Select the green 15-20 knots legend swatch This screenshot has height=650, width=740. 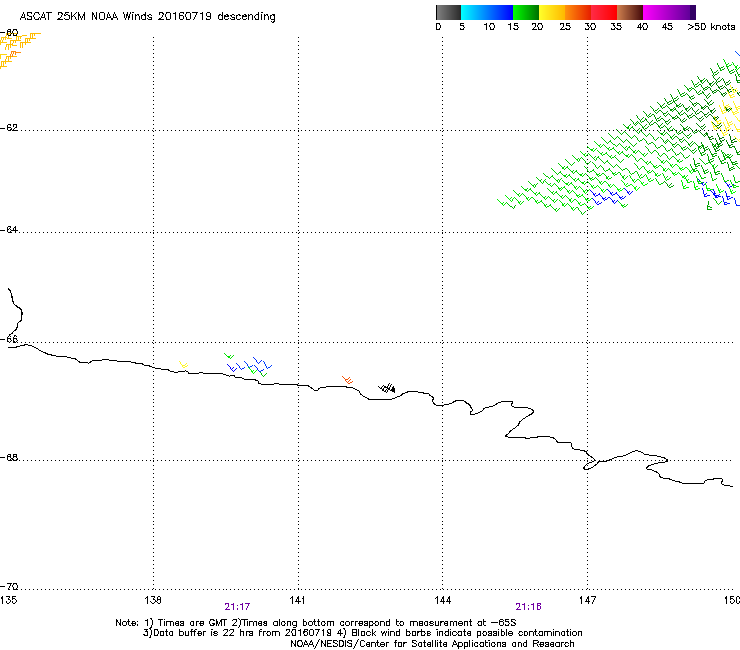(x=526, y=12)
